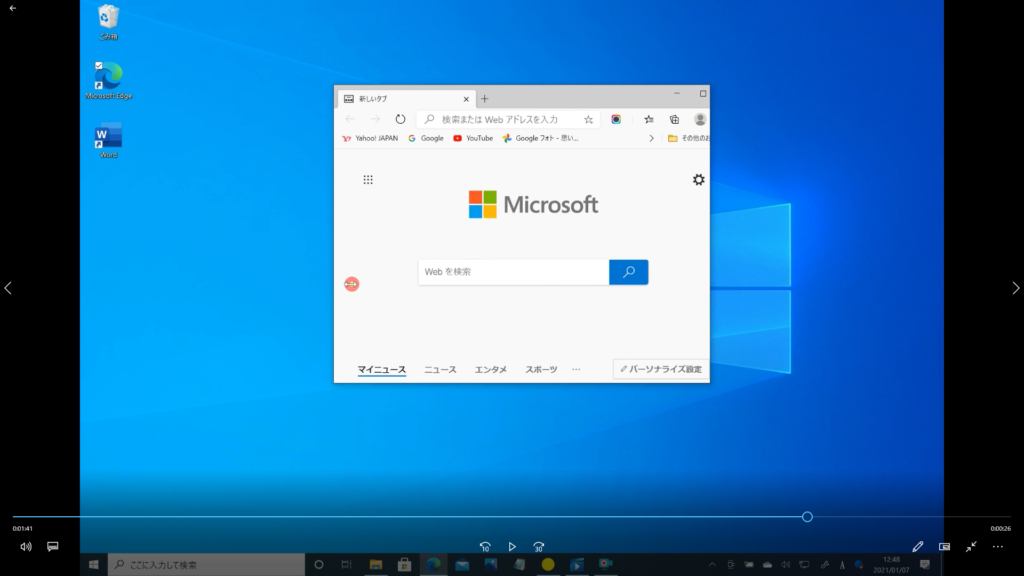Screen dimensions: 1024x576
Task: Go to next item with right chevron
Action: (x=1016, y=288)
